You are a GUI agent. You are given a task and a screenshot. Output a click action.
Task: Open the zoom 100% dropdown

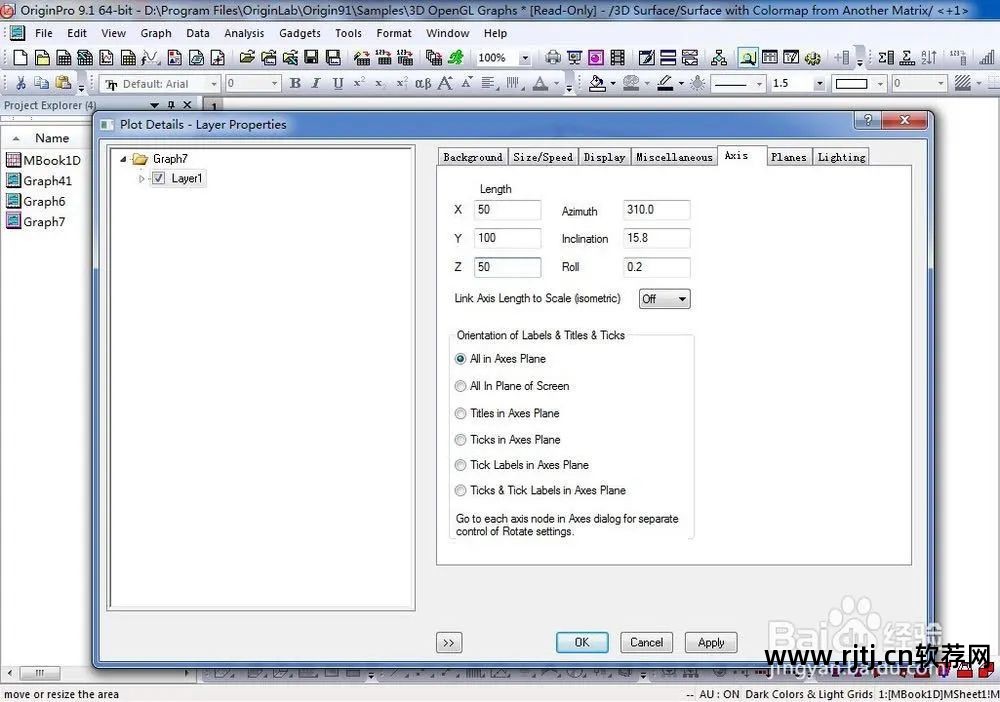click(524, 58)
